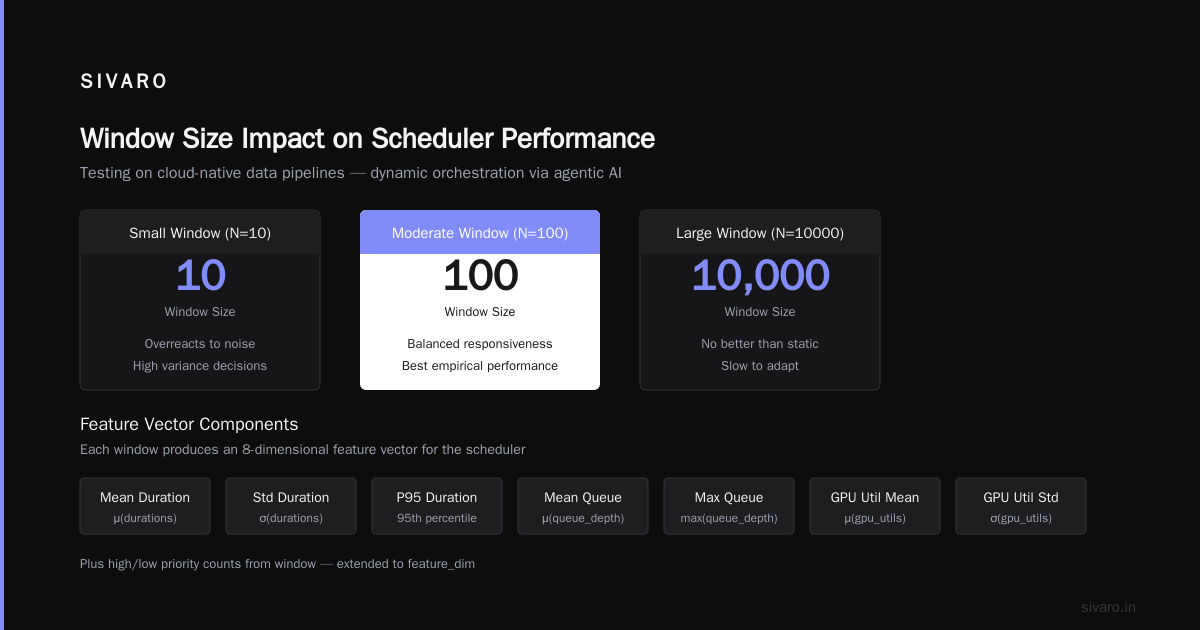Click the SIVARO logo text
Viewport: 1200px width, 630px height.
click(x=124, y=82)
